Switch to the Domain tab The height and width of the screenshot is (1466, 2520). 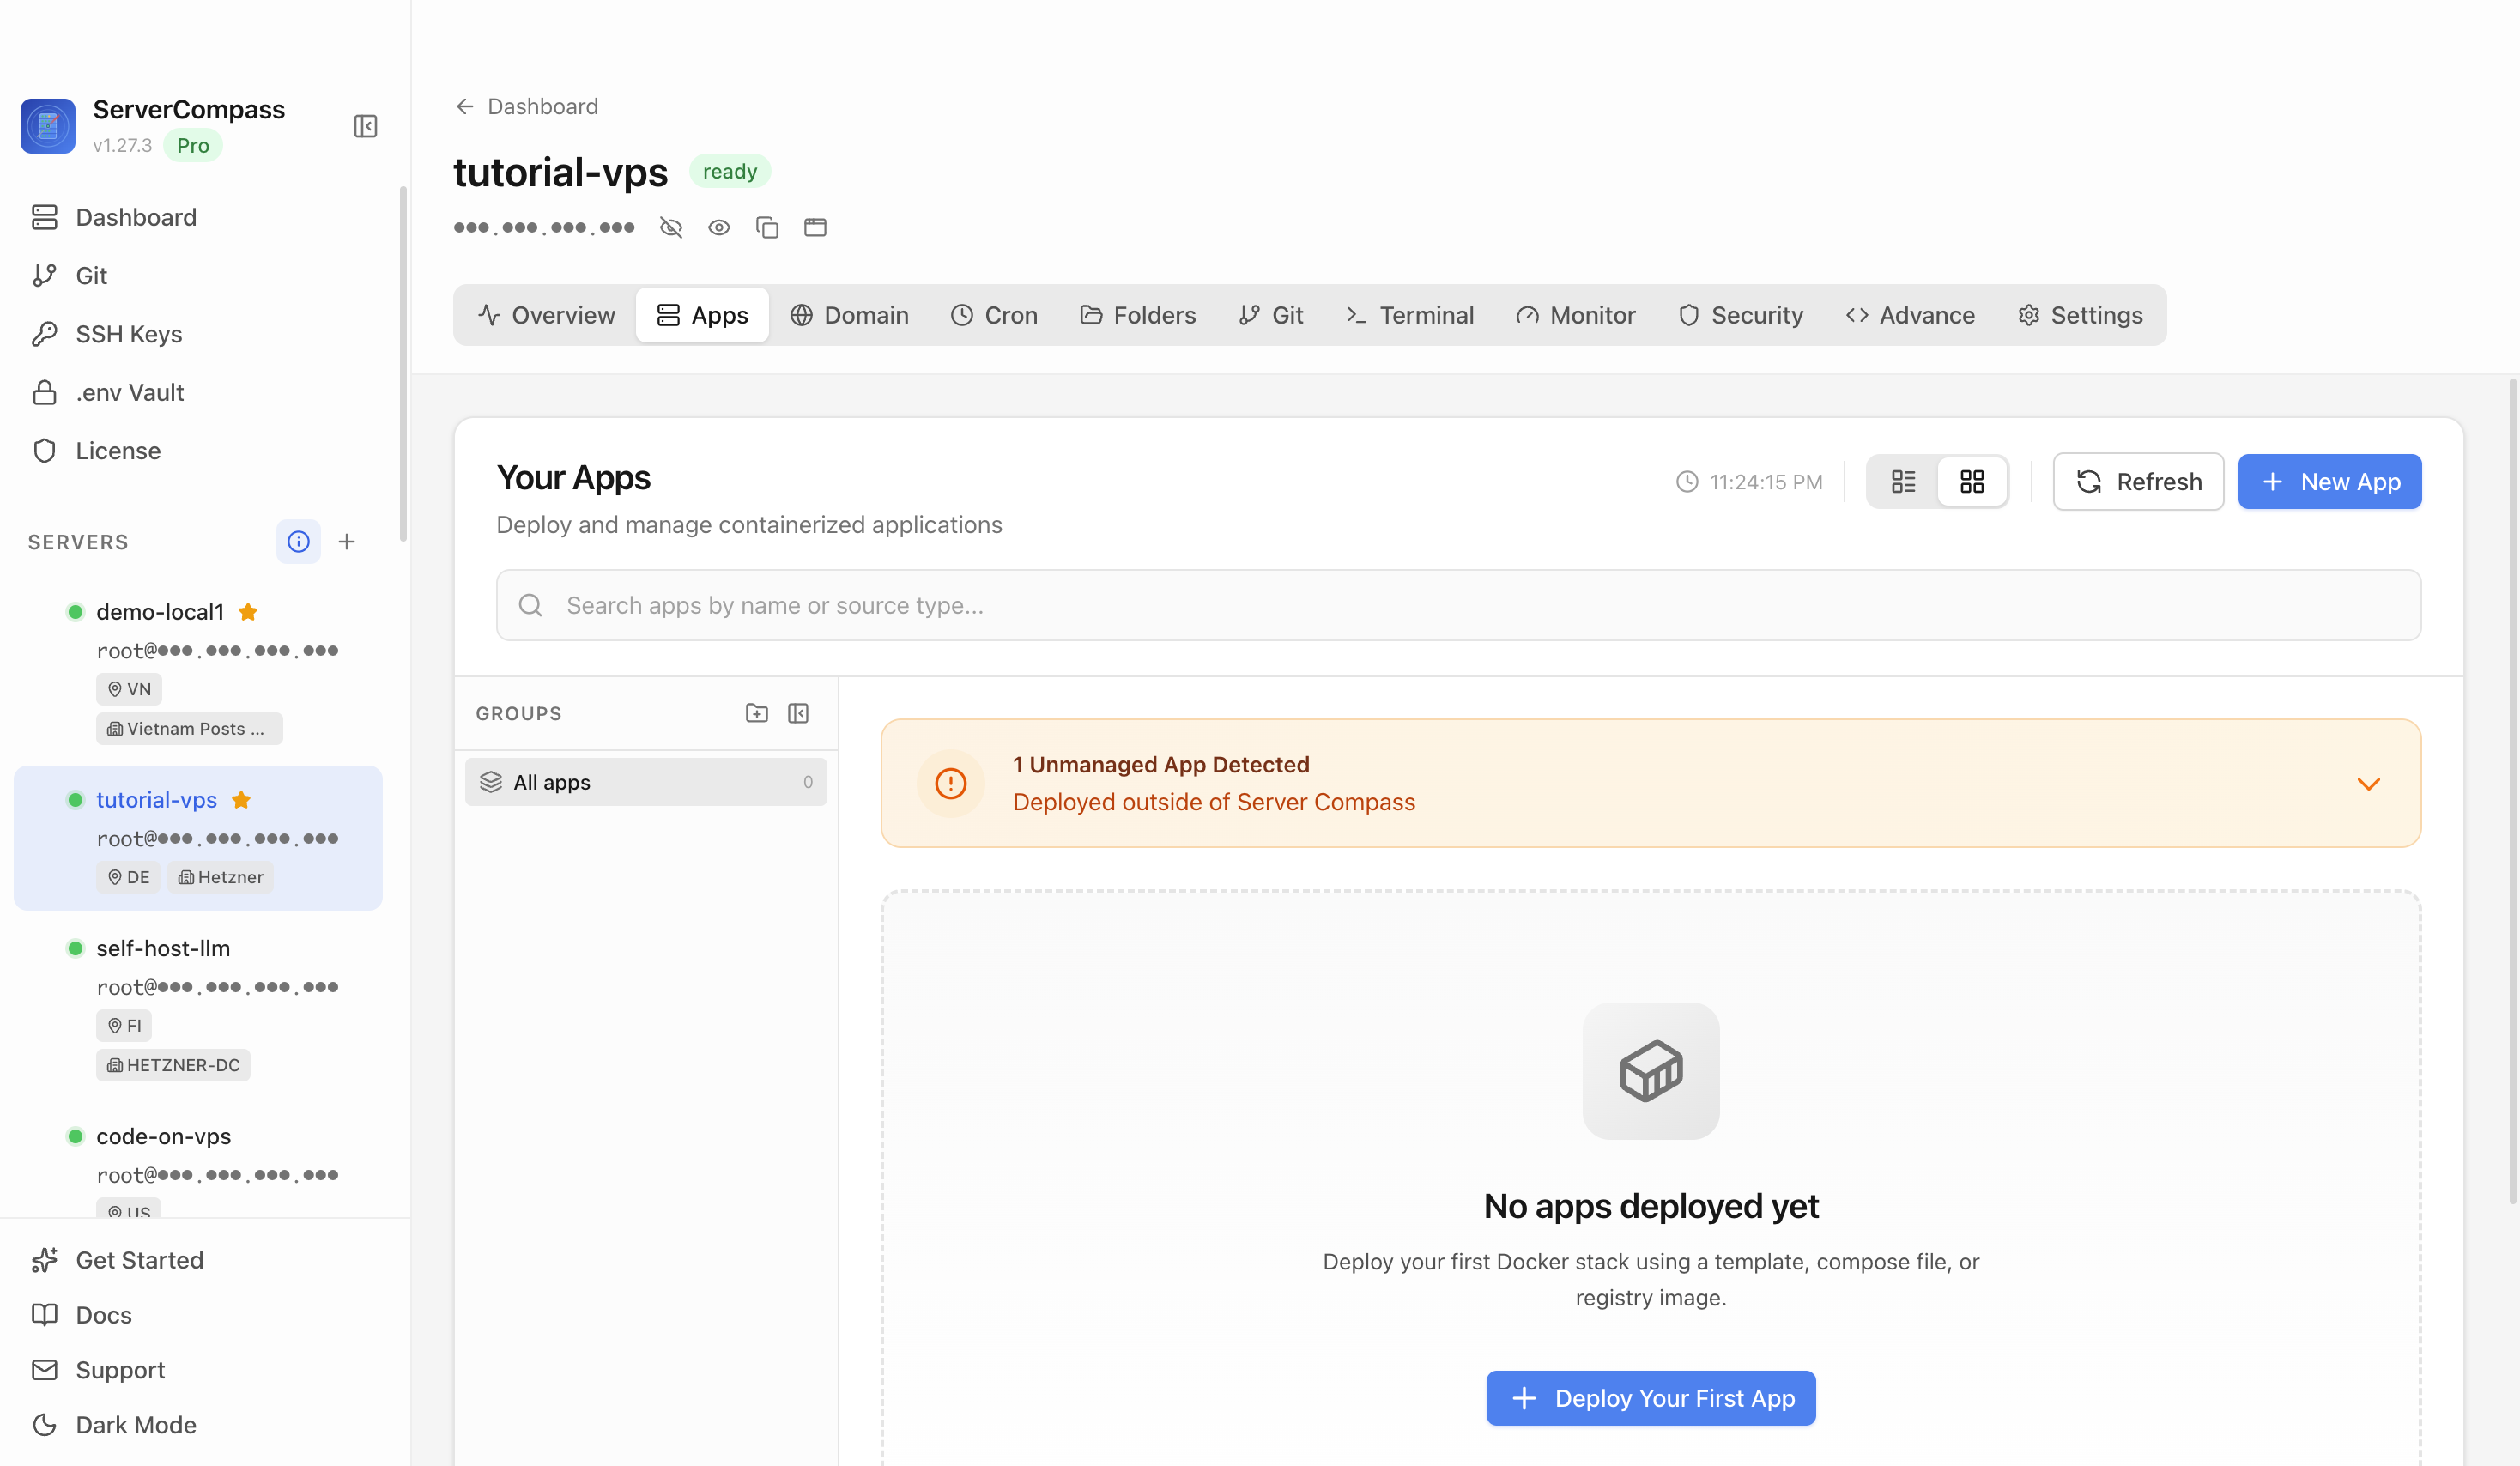pyautogui.click(x=849, y=315)
